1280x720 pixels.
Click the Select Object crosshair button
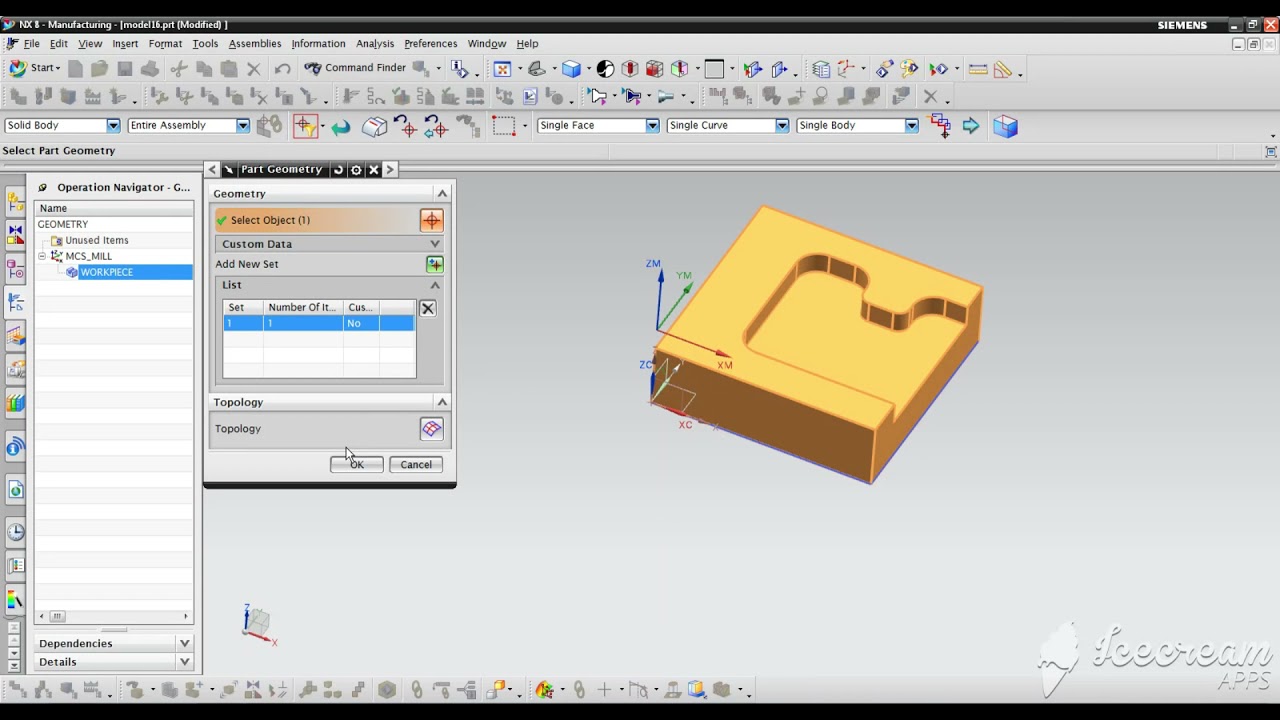coord(431,220)
